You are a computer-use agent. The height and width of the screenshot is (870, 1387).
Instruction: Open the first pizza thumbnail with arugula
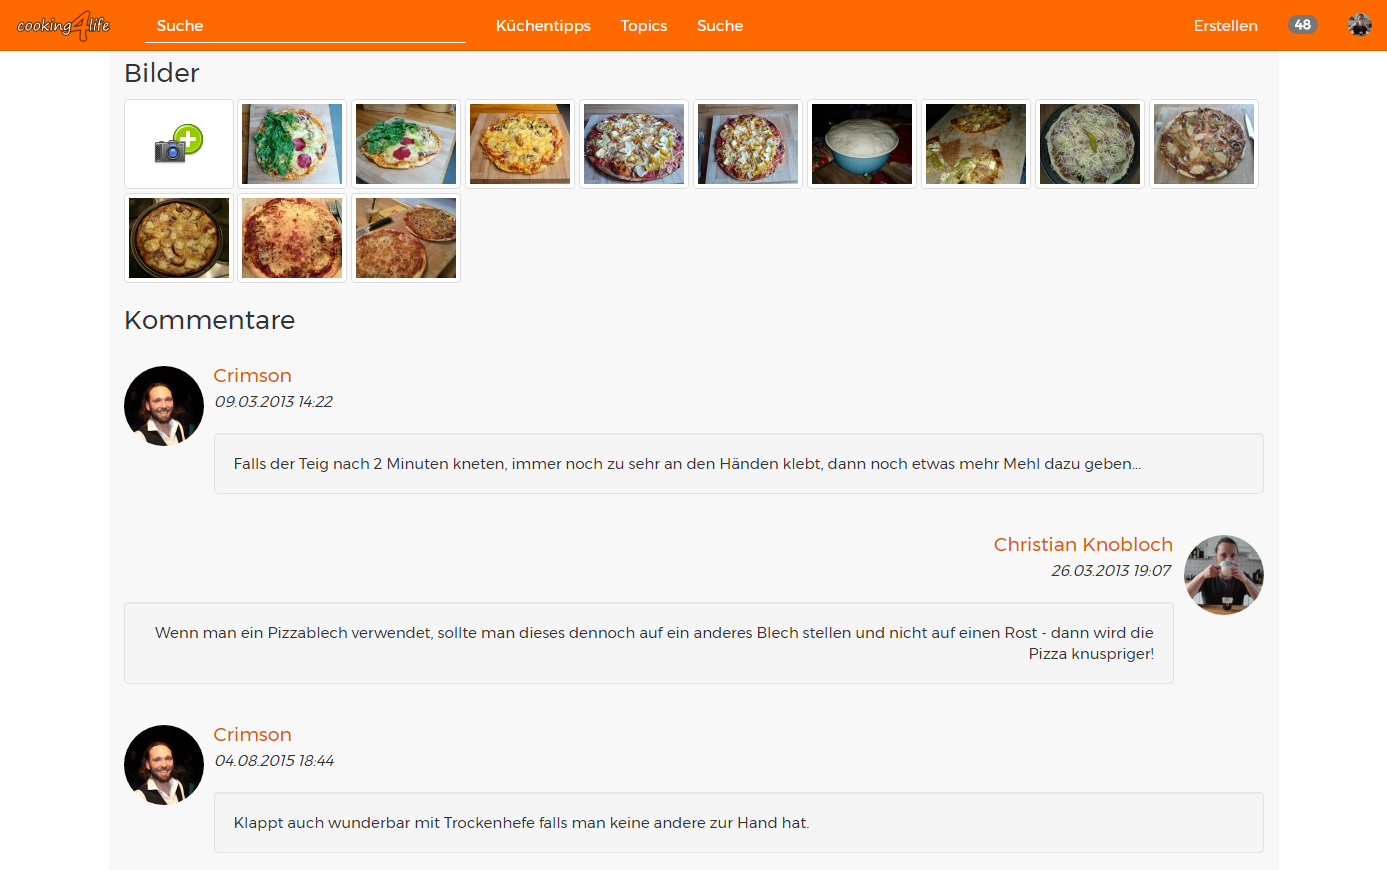click(x=292, y=144)
